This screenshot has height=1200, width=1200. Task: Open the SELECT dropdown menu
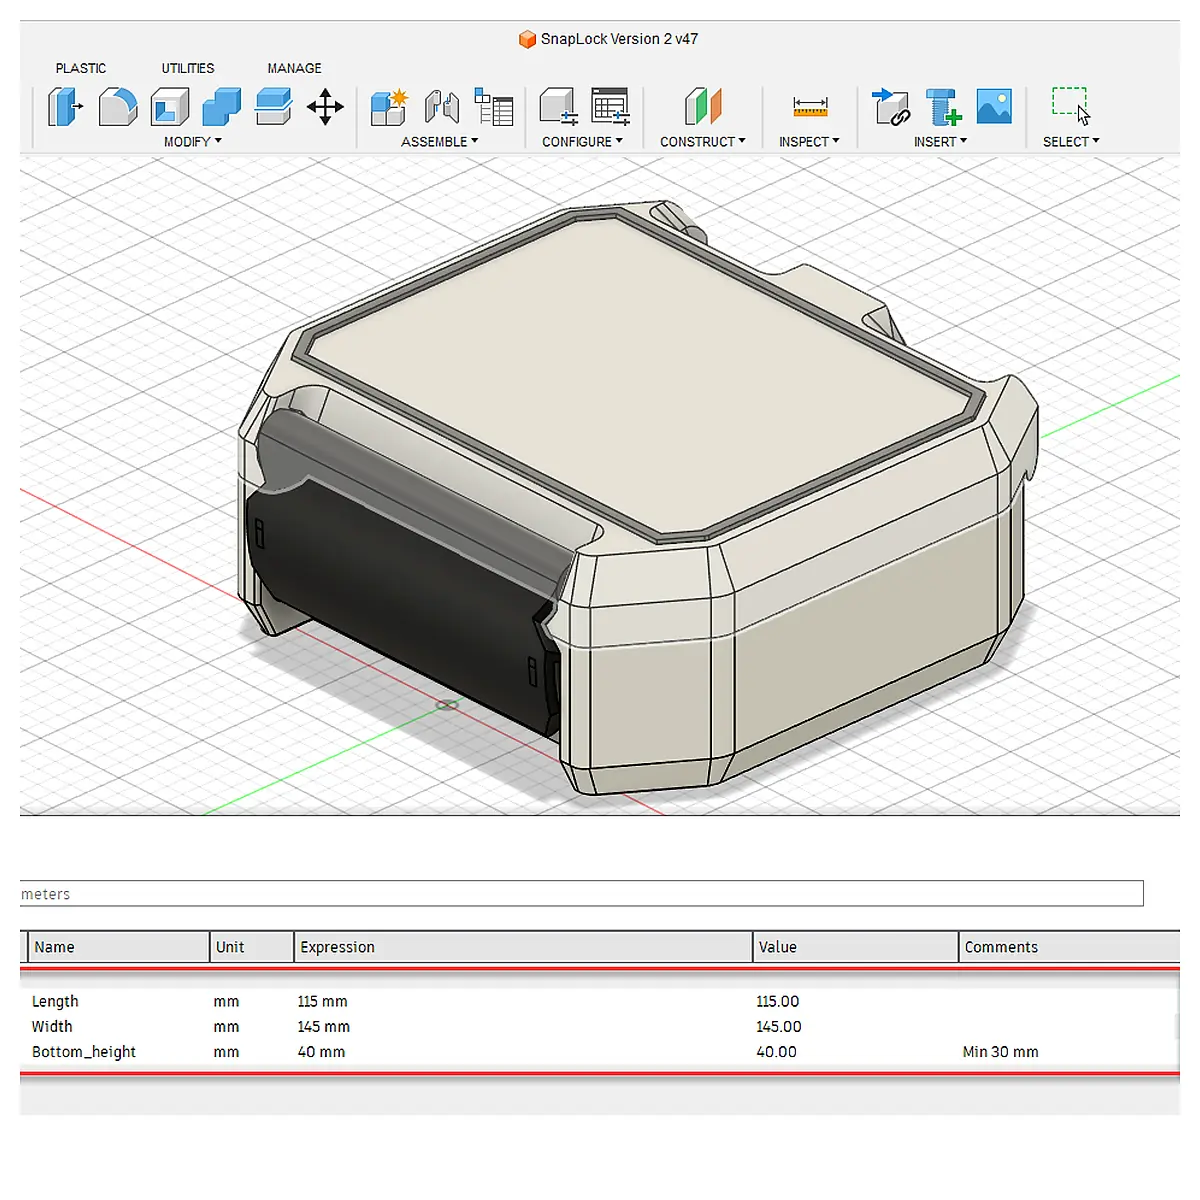click(x=1071, y=142)
